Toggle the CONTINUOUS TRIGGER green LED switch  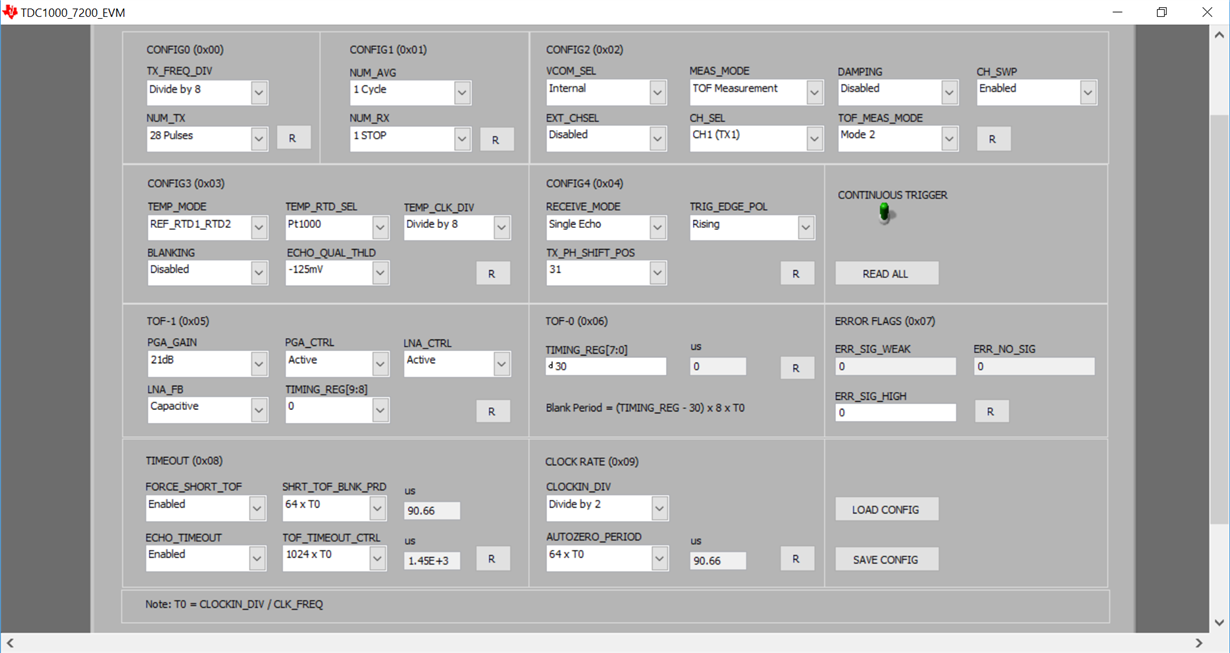coord(884,212)
